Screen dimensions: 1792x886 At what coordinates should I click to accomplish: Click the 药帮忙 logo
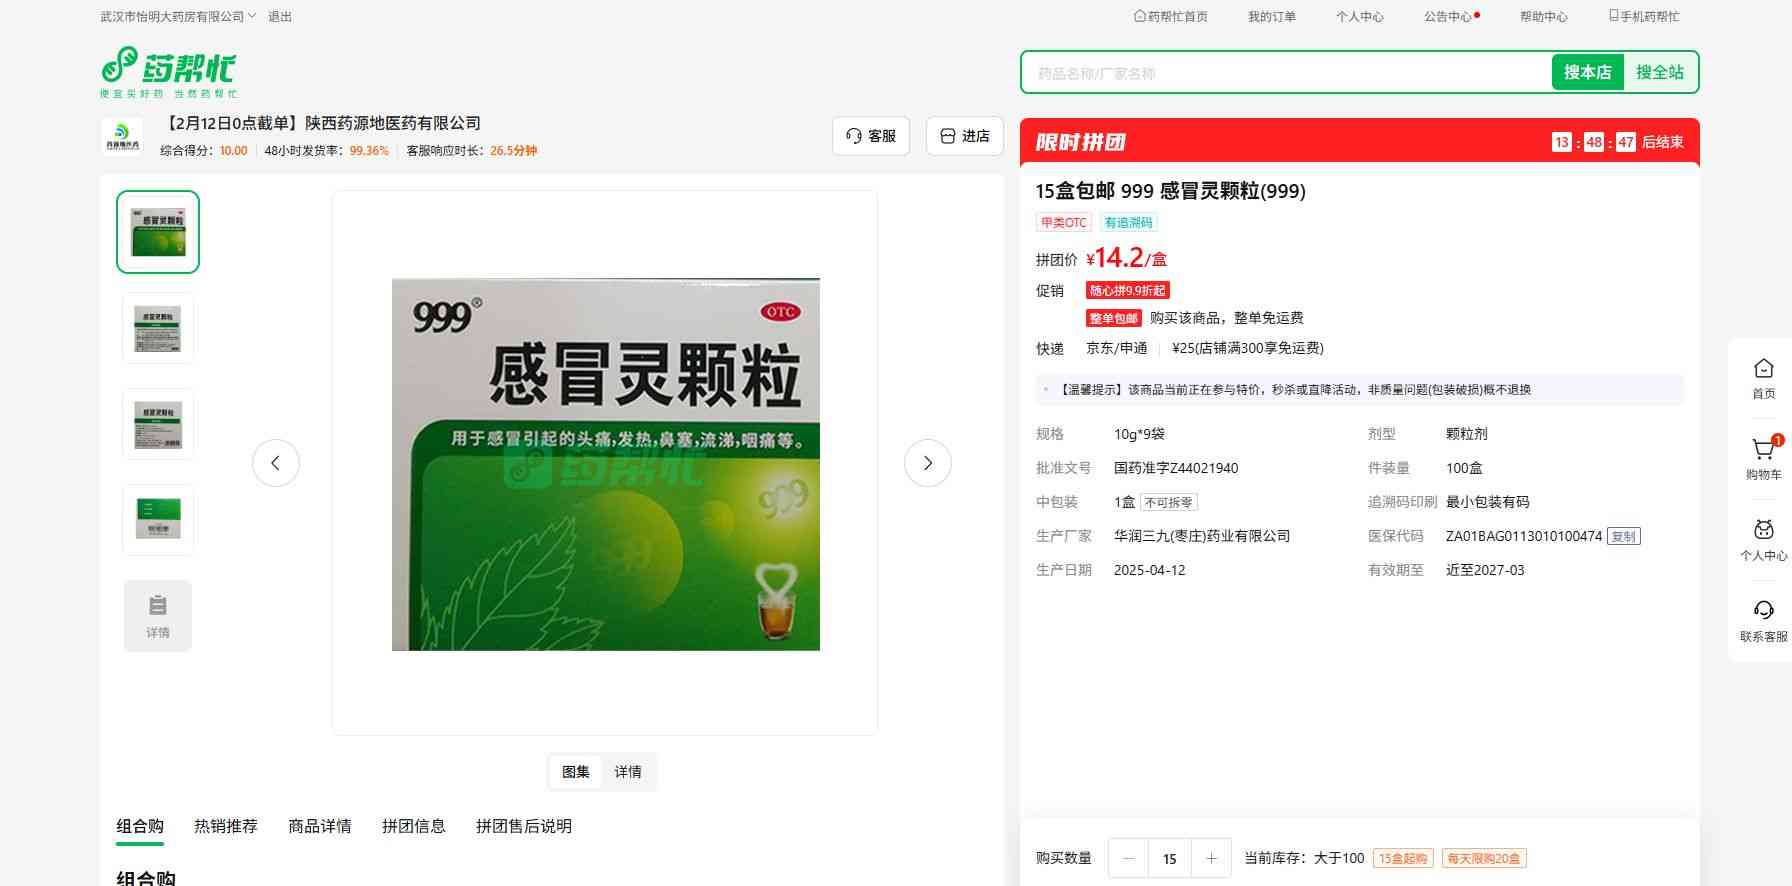(168, 72)
